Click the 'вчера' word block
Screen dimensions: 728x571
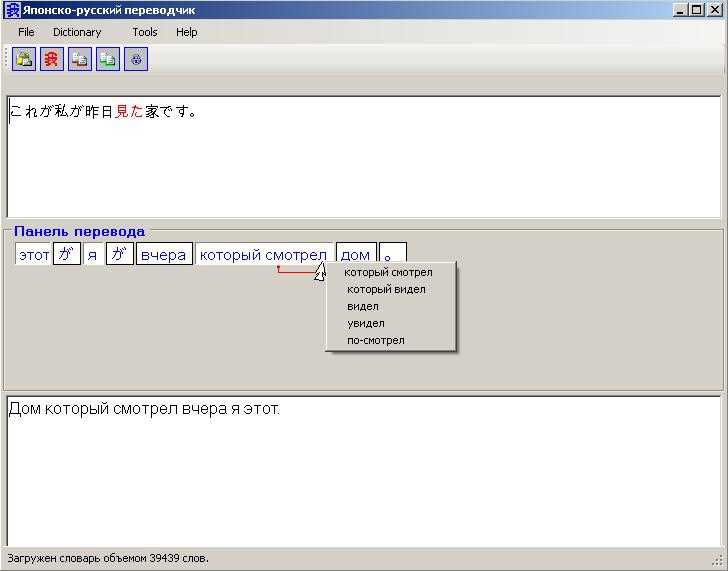tap(164, 254)
